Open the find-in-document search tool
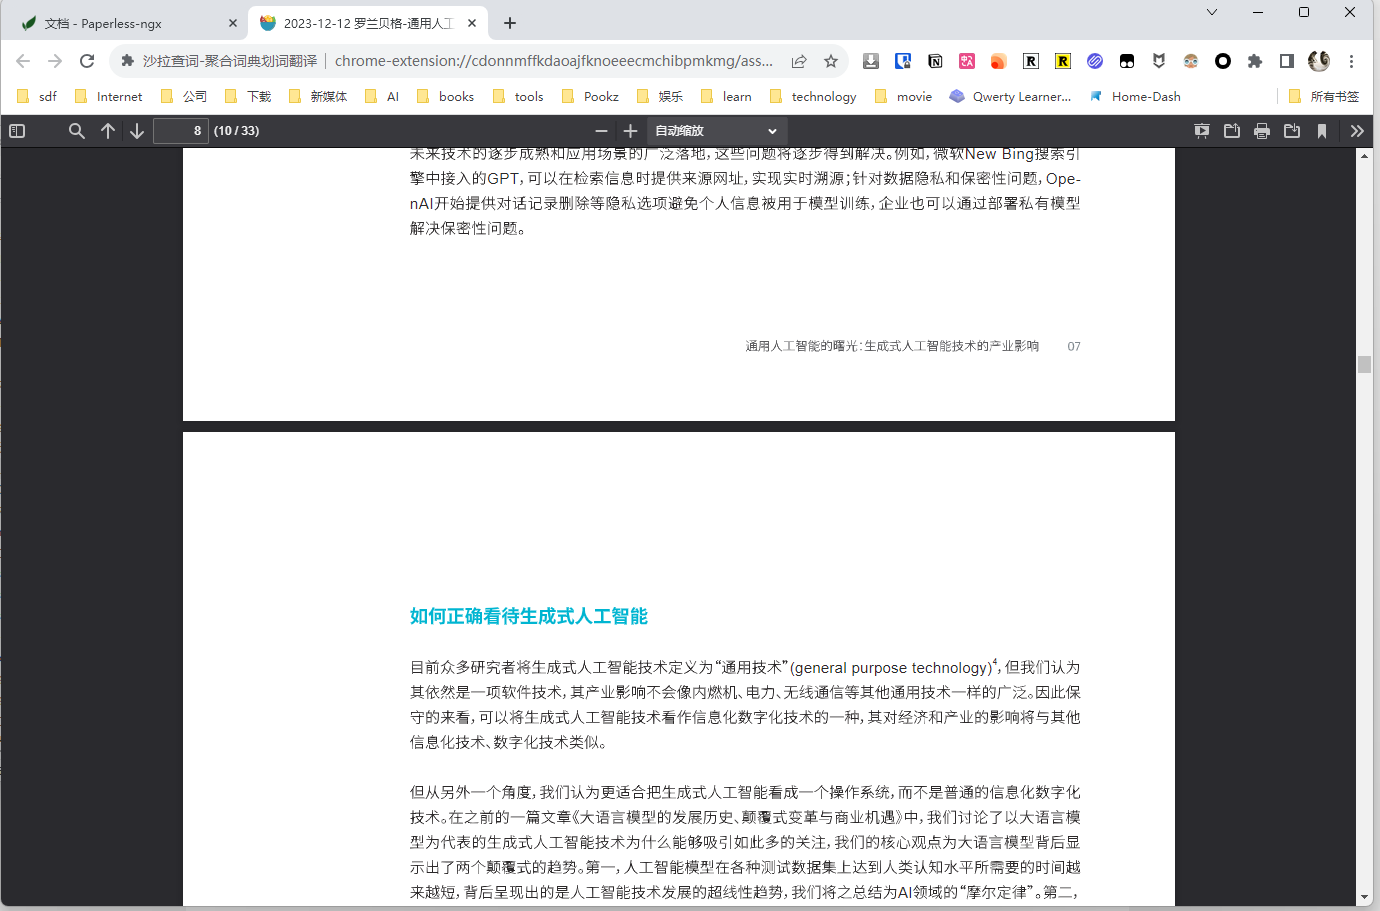This screenshot has width=1380, height=911. 76,131
